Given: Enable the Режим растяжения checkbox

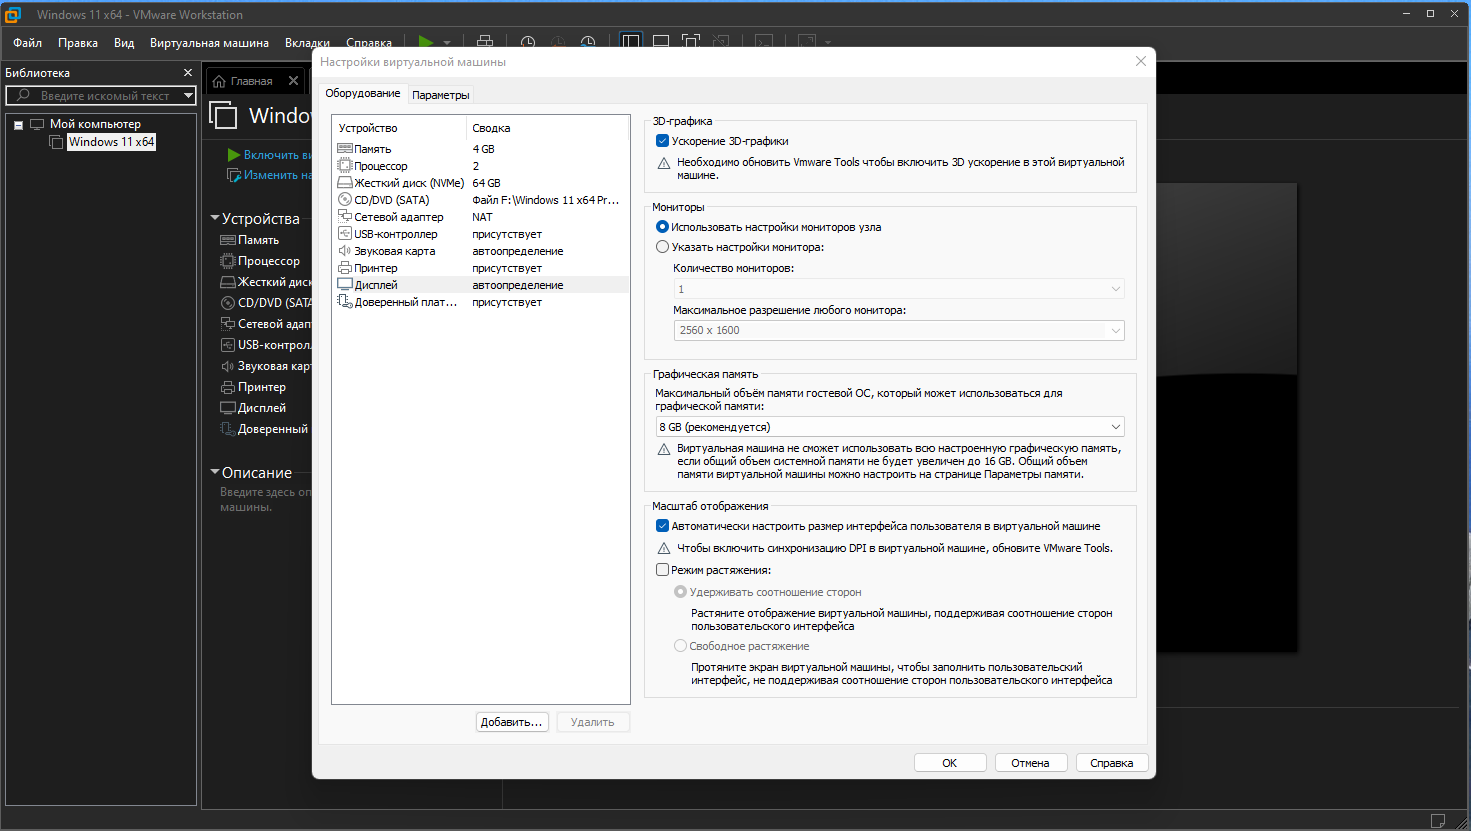Looking at the screenshot, I should tap(662, 570).
